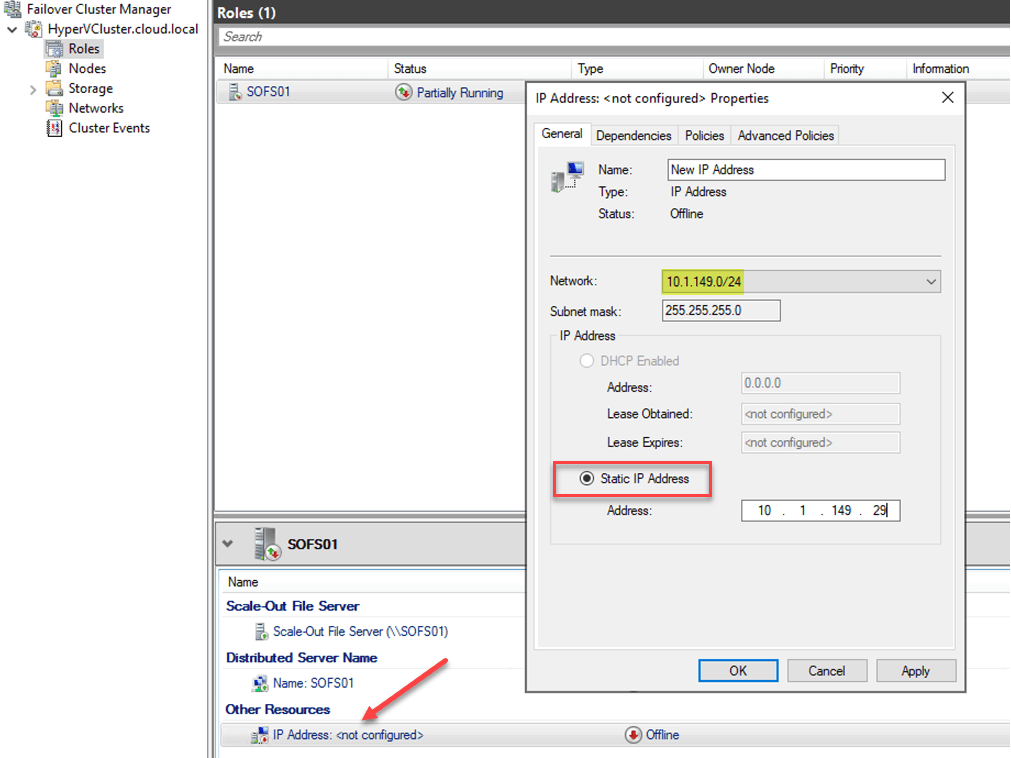Select Cluster Events in the navigation tree
The height and width of the screenshot is (758, 1011).
tap(109, 128)
